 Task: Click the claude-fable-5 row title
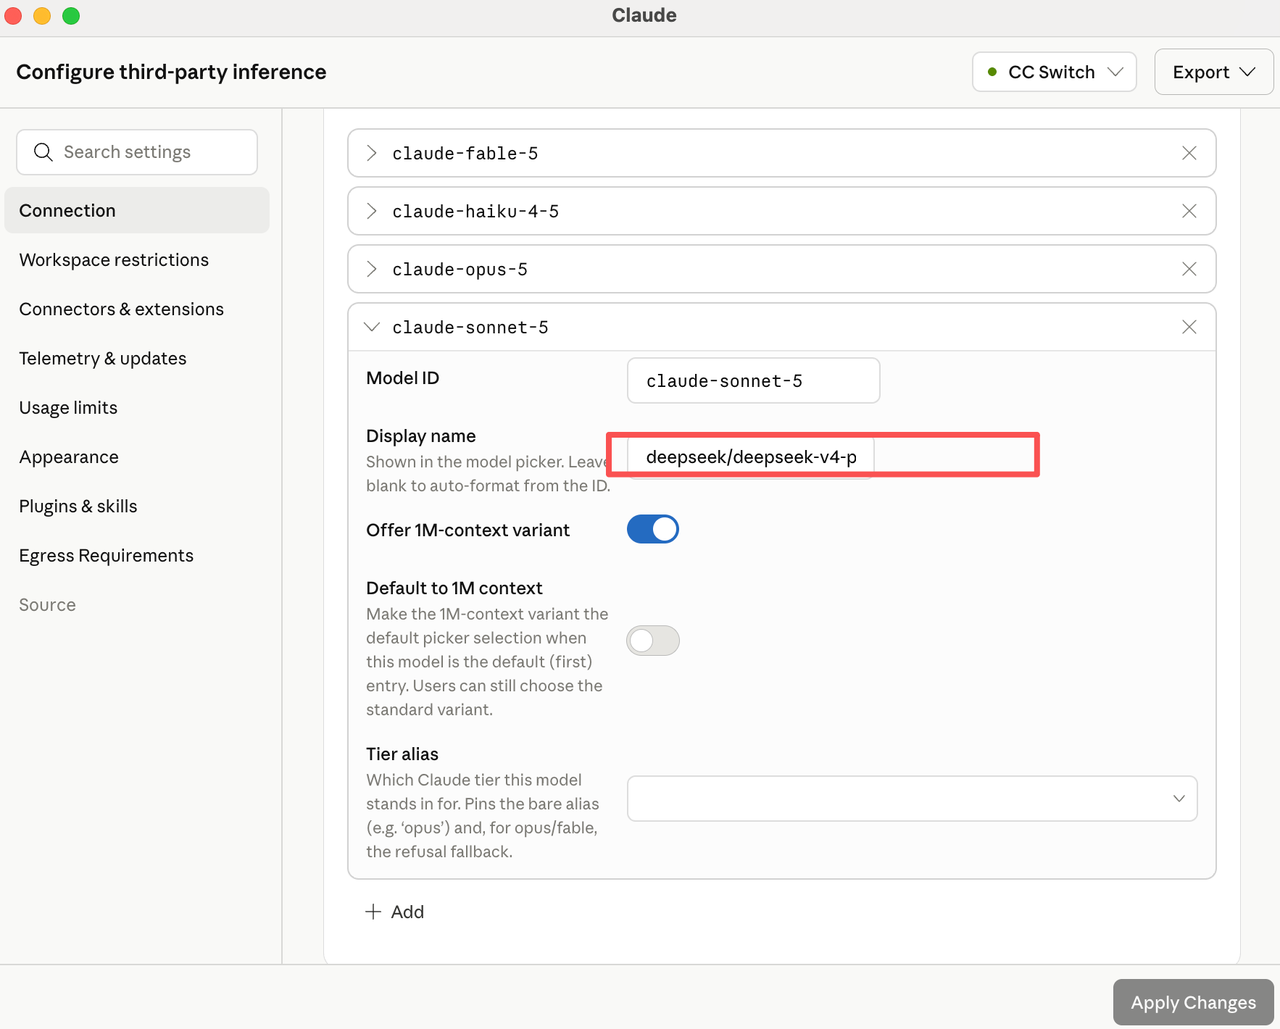click(465, 153)
